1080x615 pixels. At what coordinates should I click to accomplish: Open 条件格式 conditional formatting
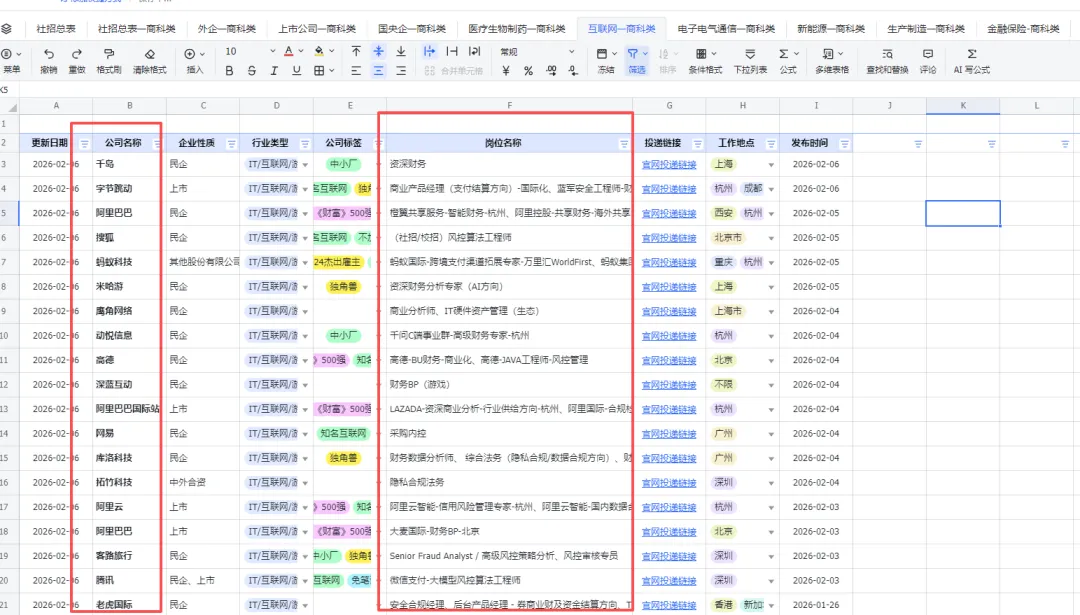point(705,61)
